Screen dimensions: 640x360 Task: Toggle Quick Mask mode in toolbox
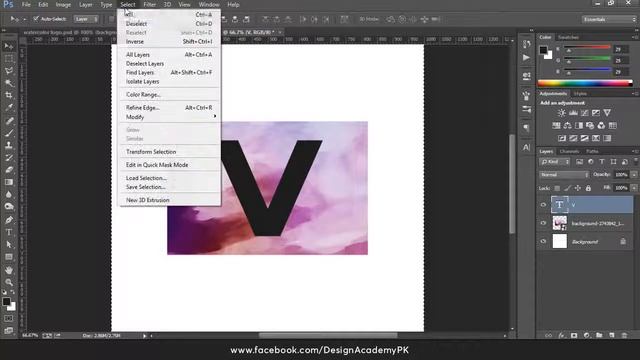tap(9, 318)
